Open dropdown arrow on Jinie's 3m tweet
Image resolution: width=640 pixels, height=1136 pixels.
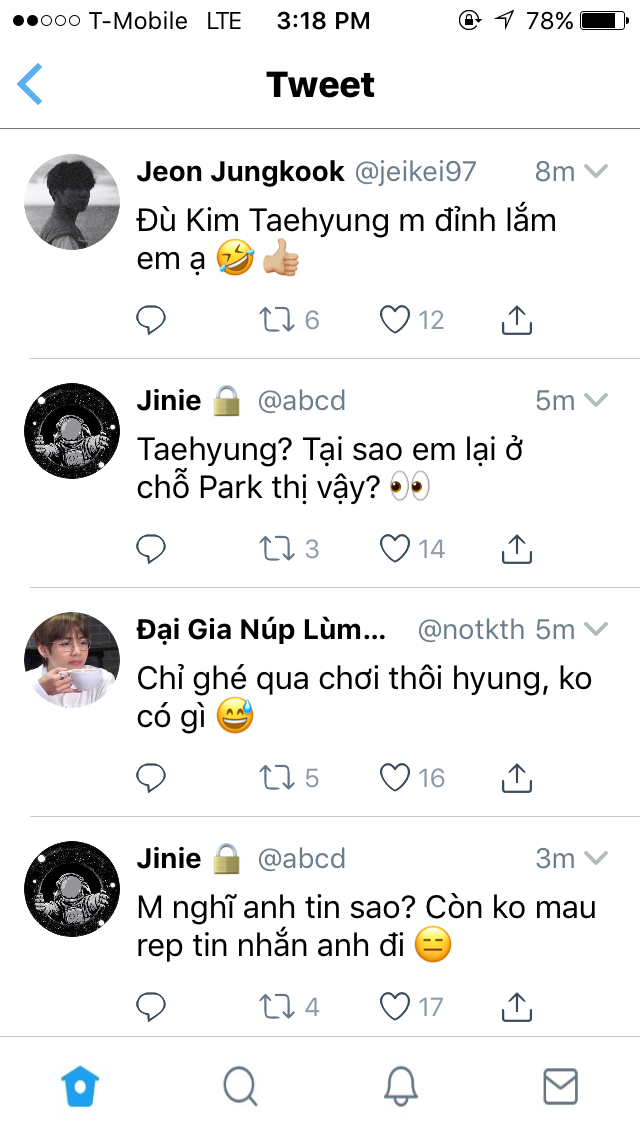pyautogui.click(x=596, y=859)
